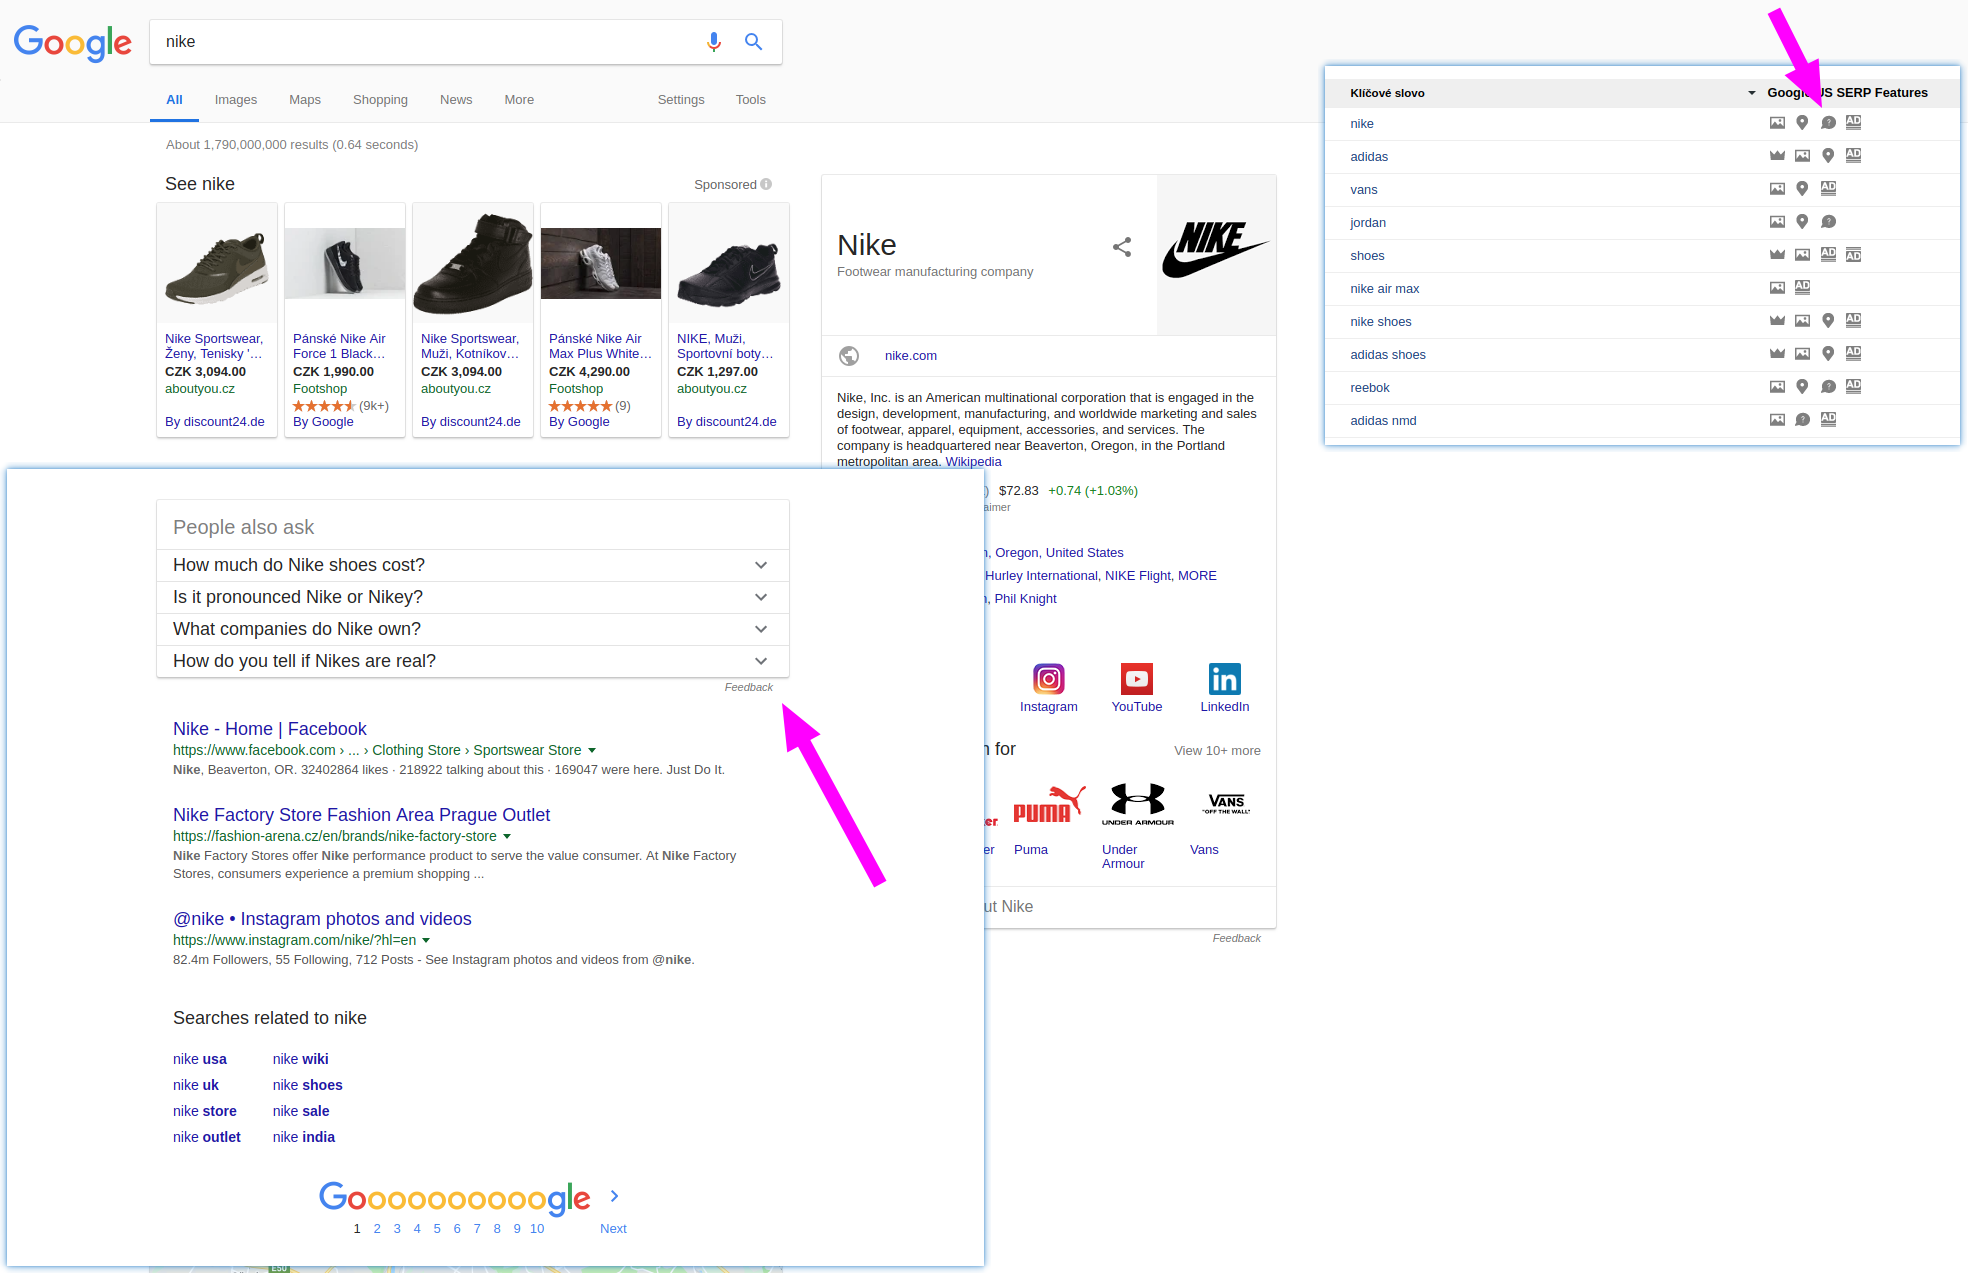Open the Instagram profile icon
Image resolution: width=1968 pixels, height=1273 pixels.
(x=1048, y=679)
